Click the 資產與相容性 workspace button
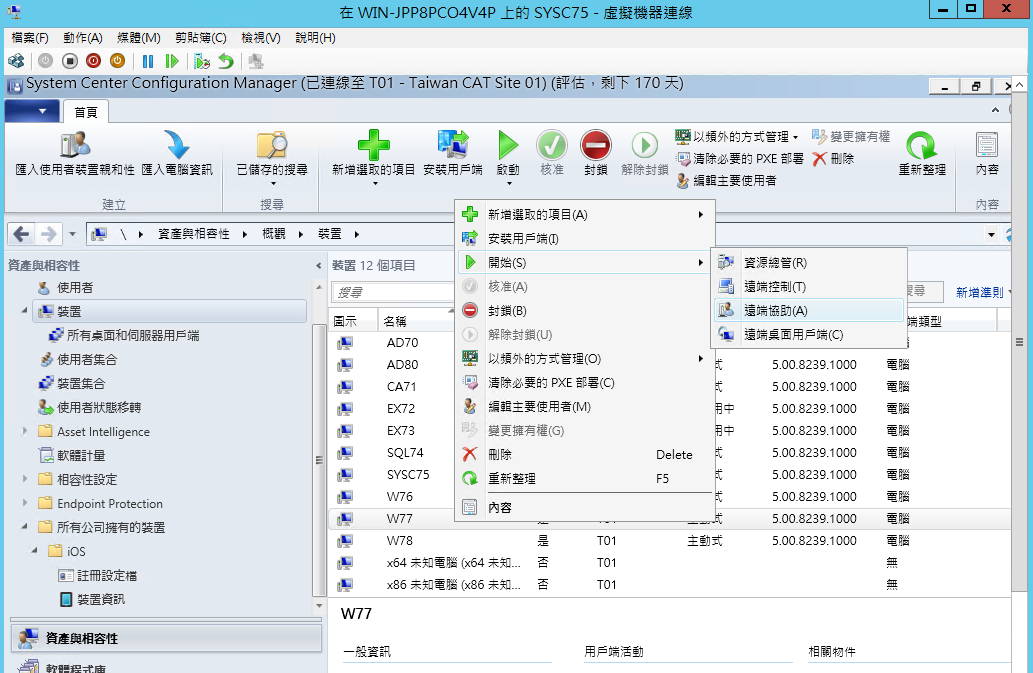 pyautogui.click(x=167, y=638)
